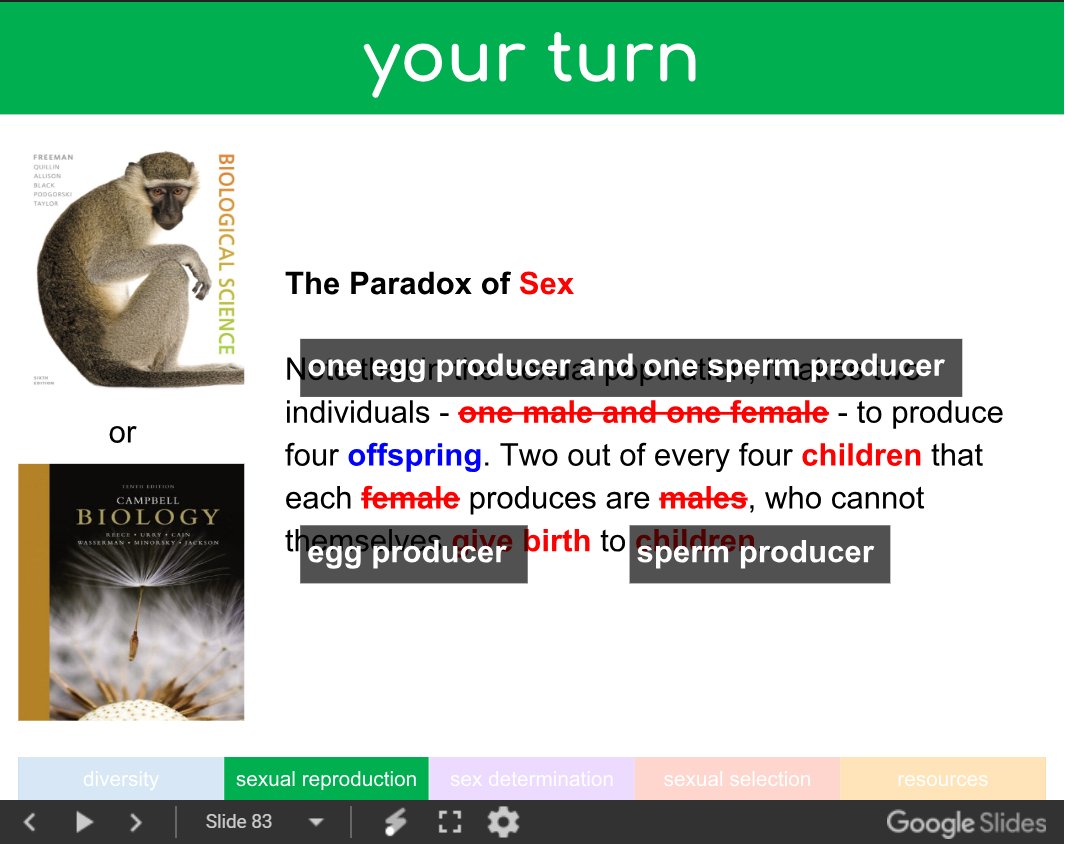Open the sex determination tab

(531, 779)
